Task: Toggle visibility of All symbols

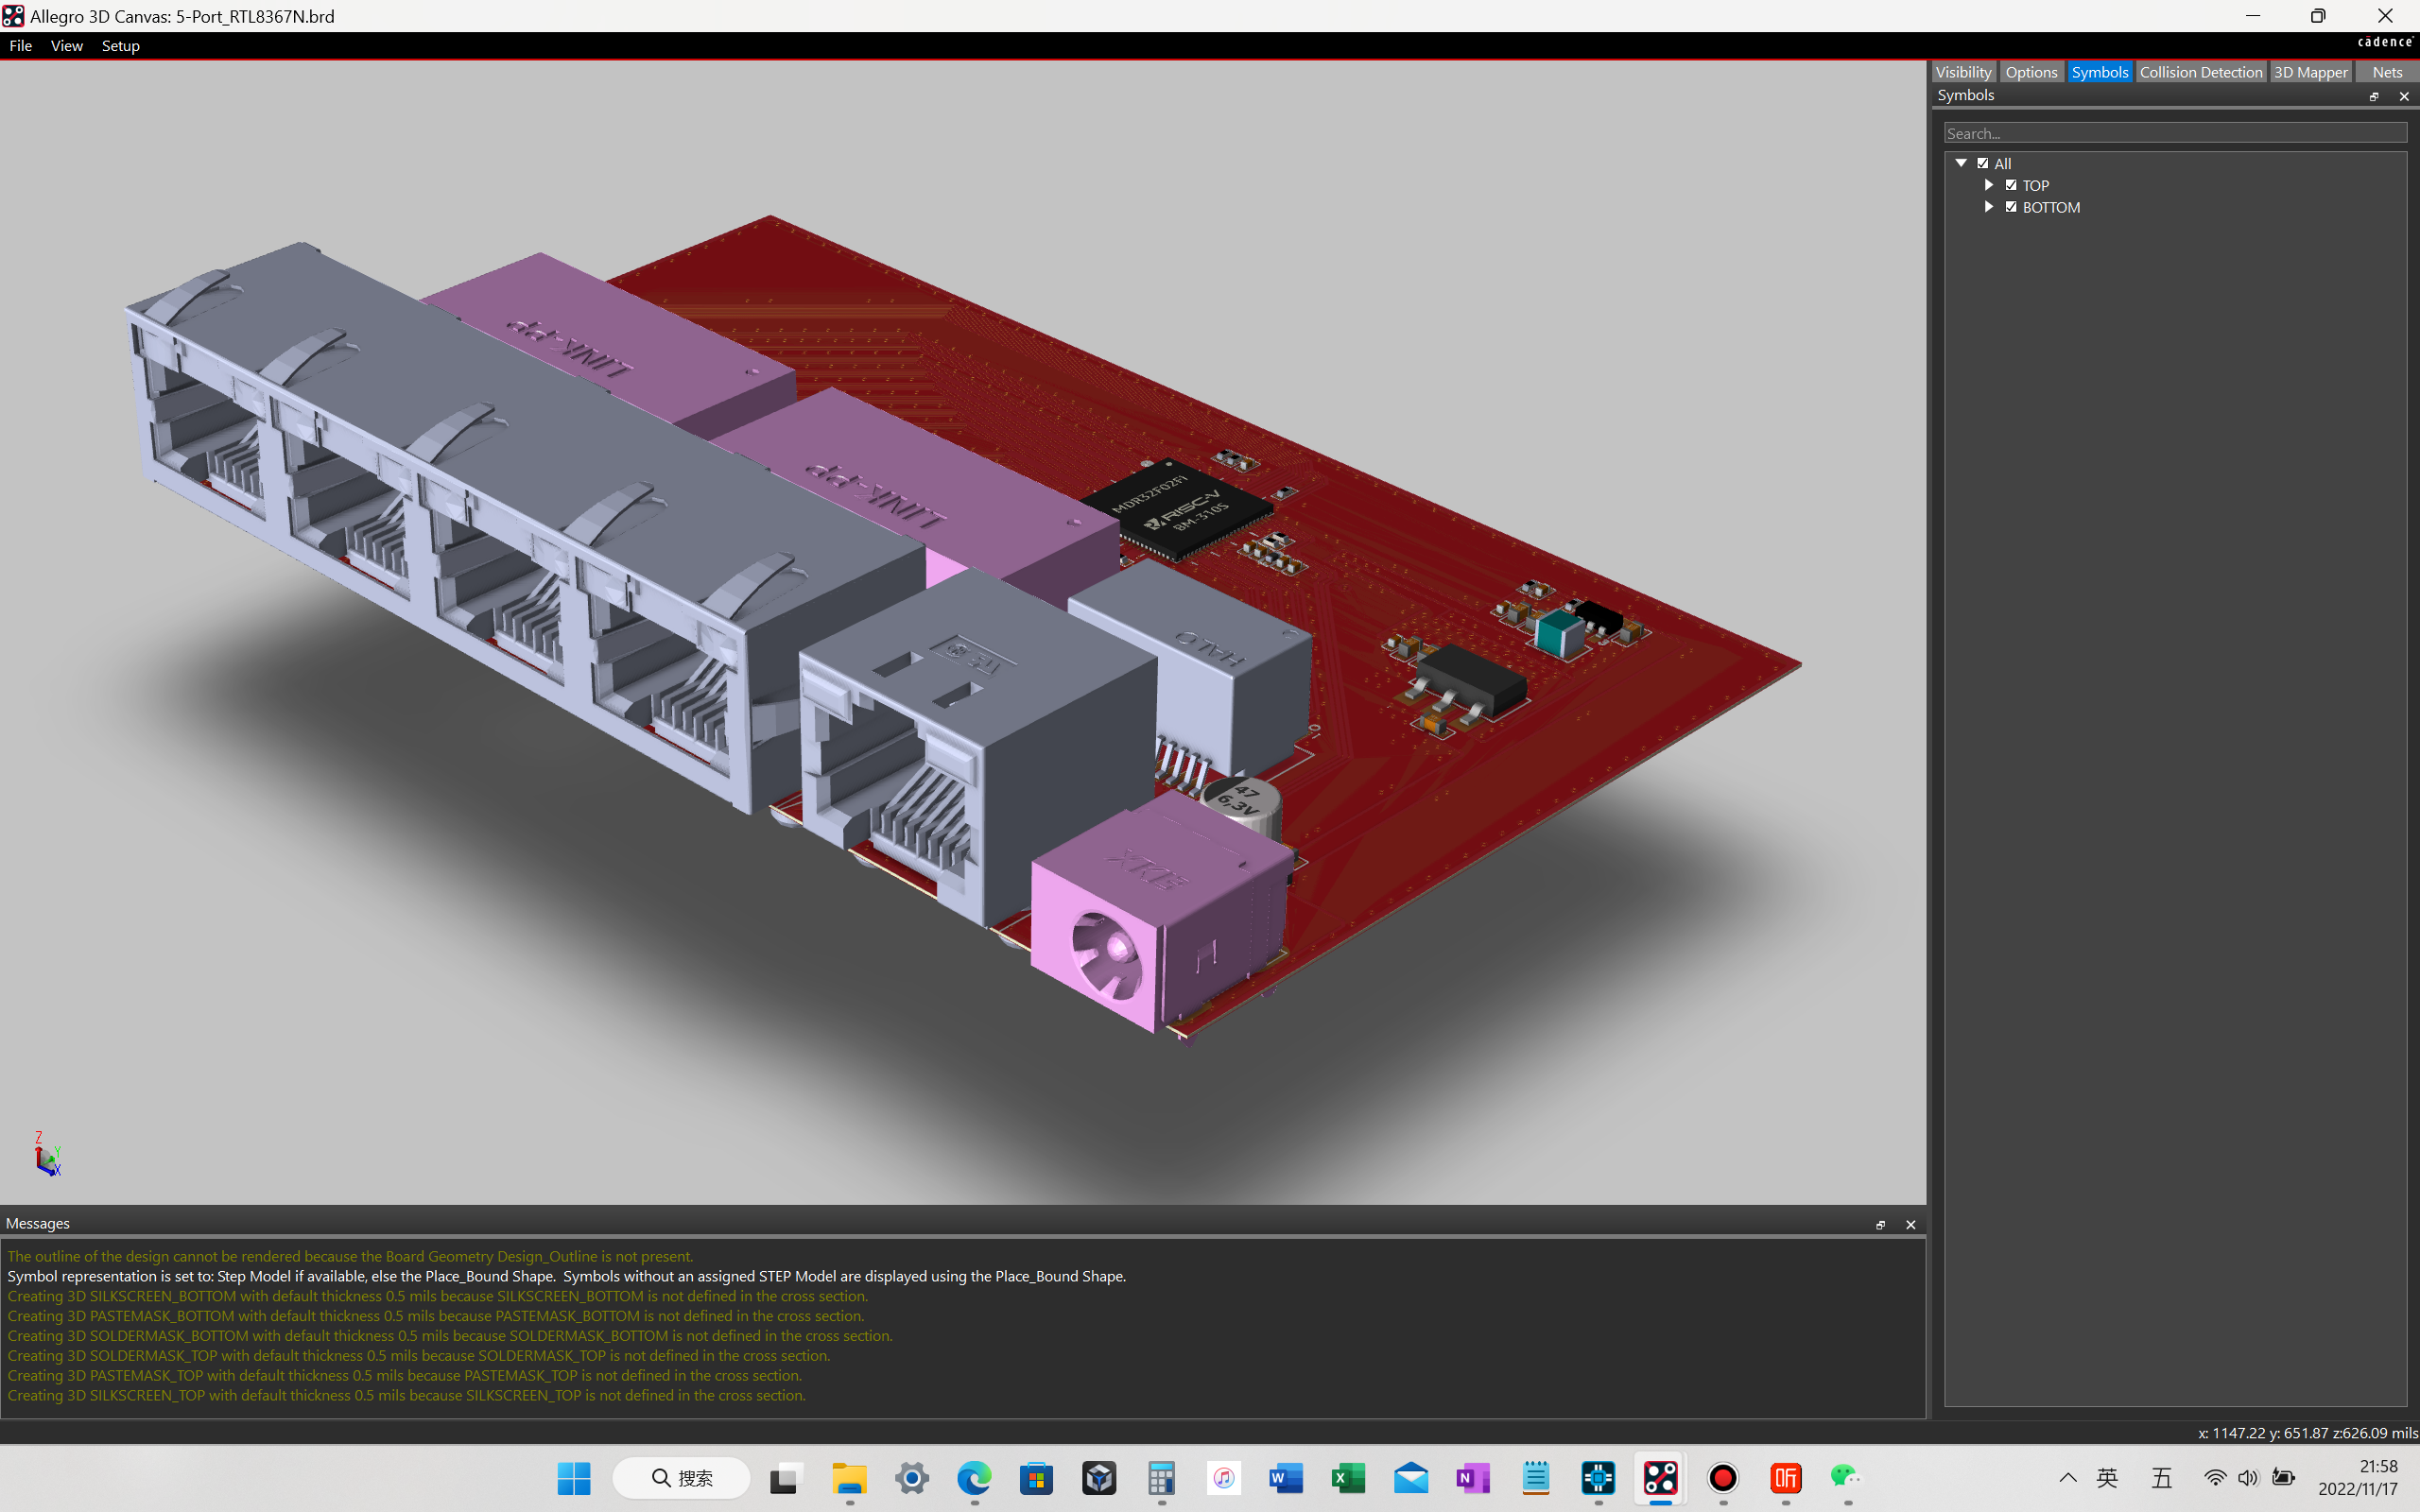Action: (x=1982, y=162)
